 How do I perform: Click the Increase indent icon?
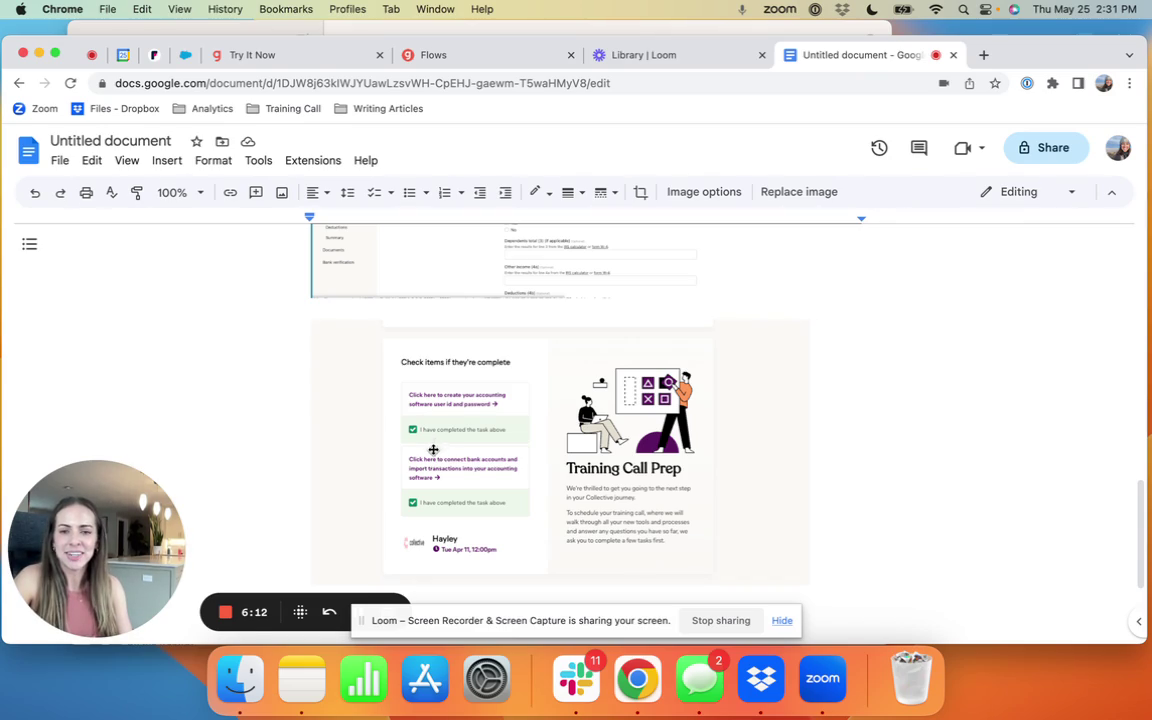[x=505, y=192]
